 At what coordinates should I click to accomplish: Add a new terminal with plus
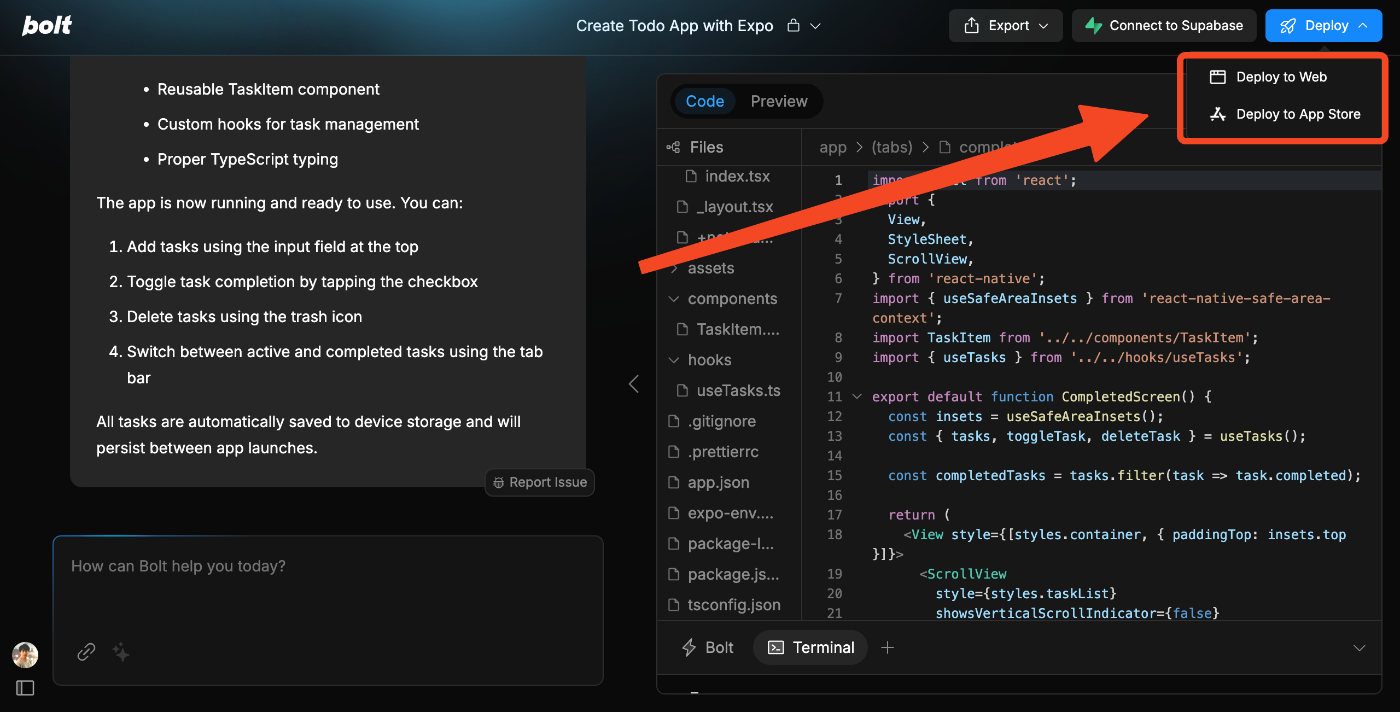(887, 647)
